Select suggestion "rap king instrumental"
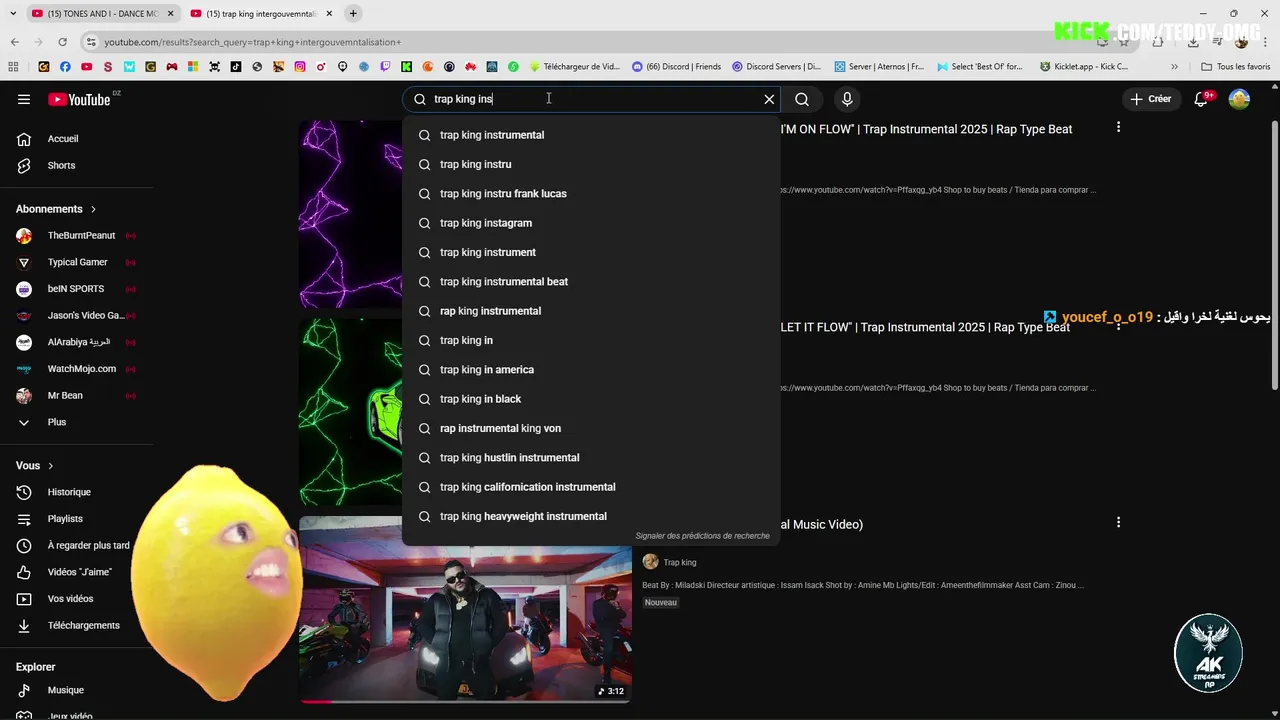 591,311
